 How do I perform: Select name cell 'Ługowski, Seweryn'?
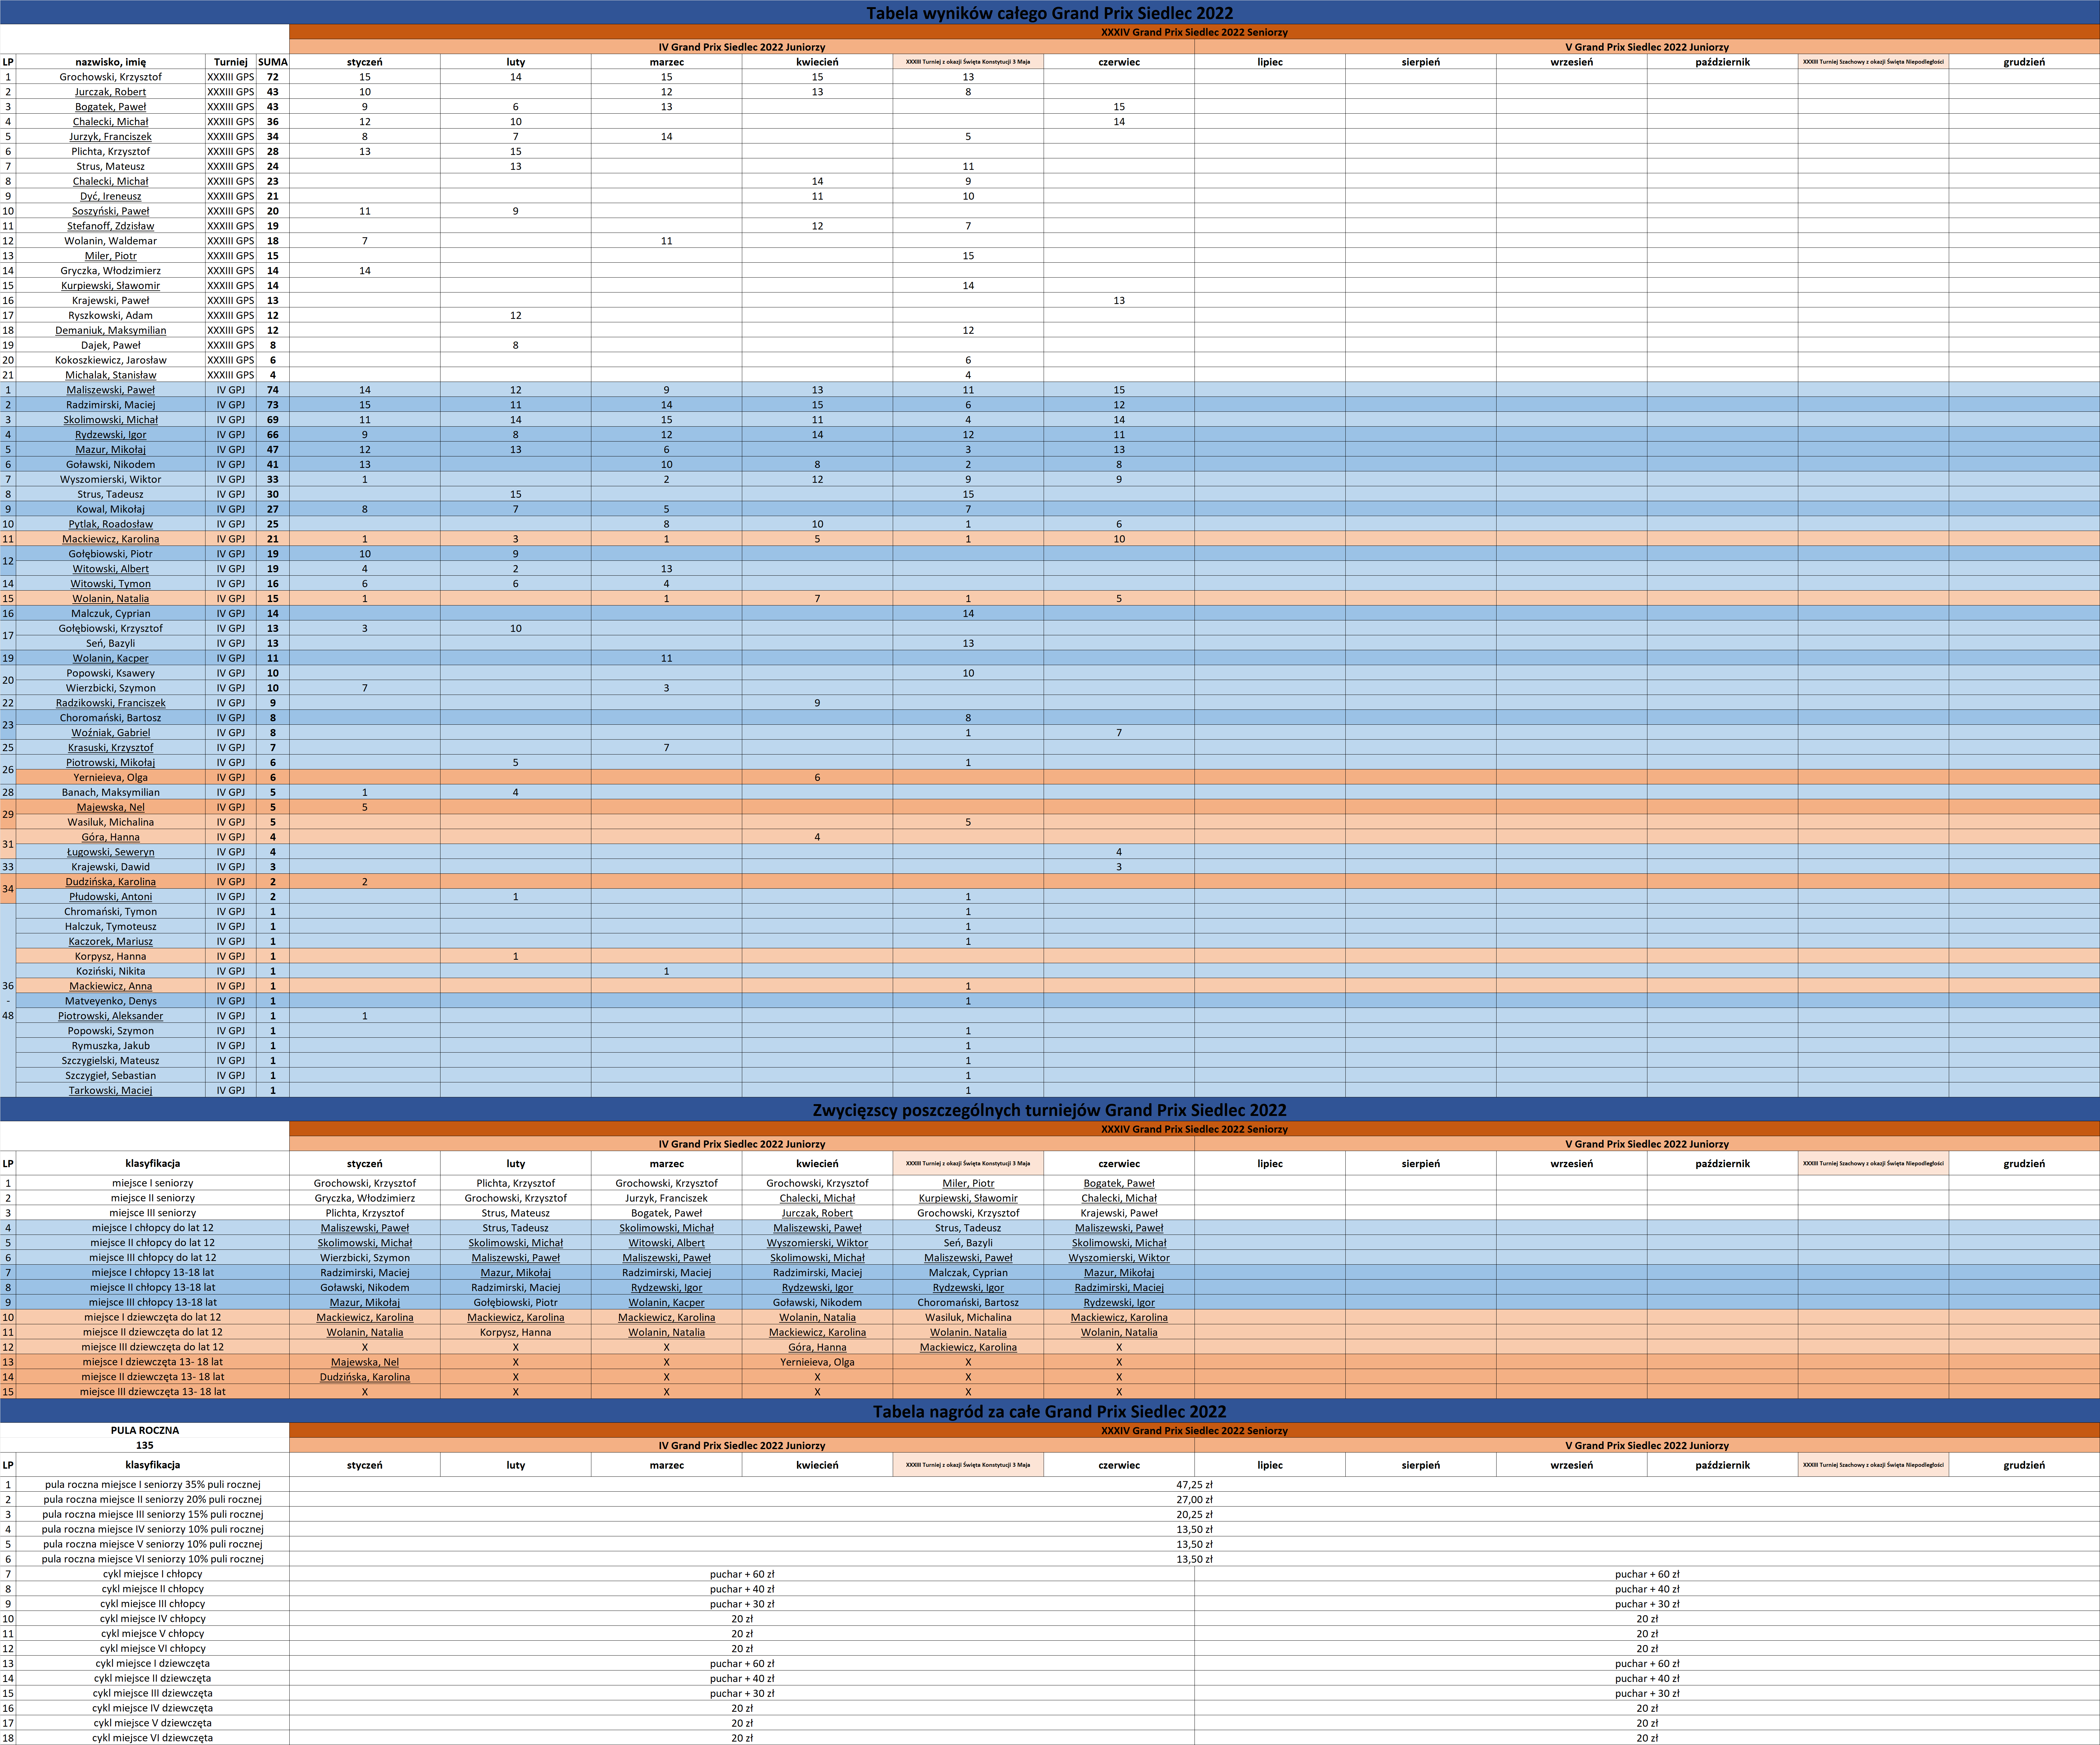(x=110, y=852)
